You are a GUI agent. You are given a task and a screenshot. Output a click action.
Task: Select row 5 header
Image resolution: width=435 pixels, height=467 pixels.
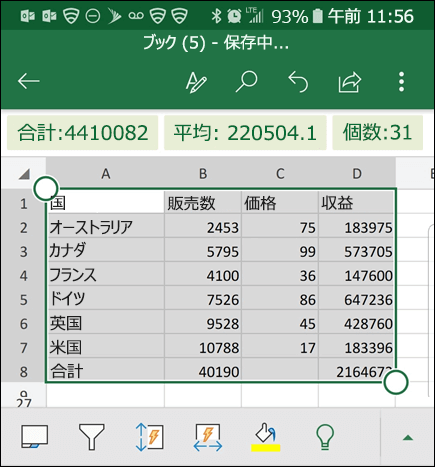23,300
